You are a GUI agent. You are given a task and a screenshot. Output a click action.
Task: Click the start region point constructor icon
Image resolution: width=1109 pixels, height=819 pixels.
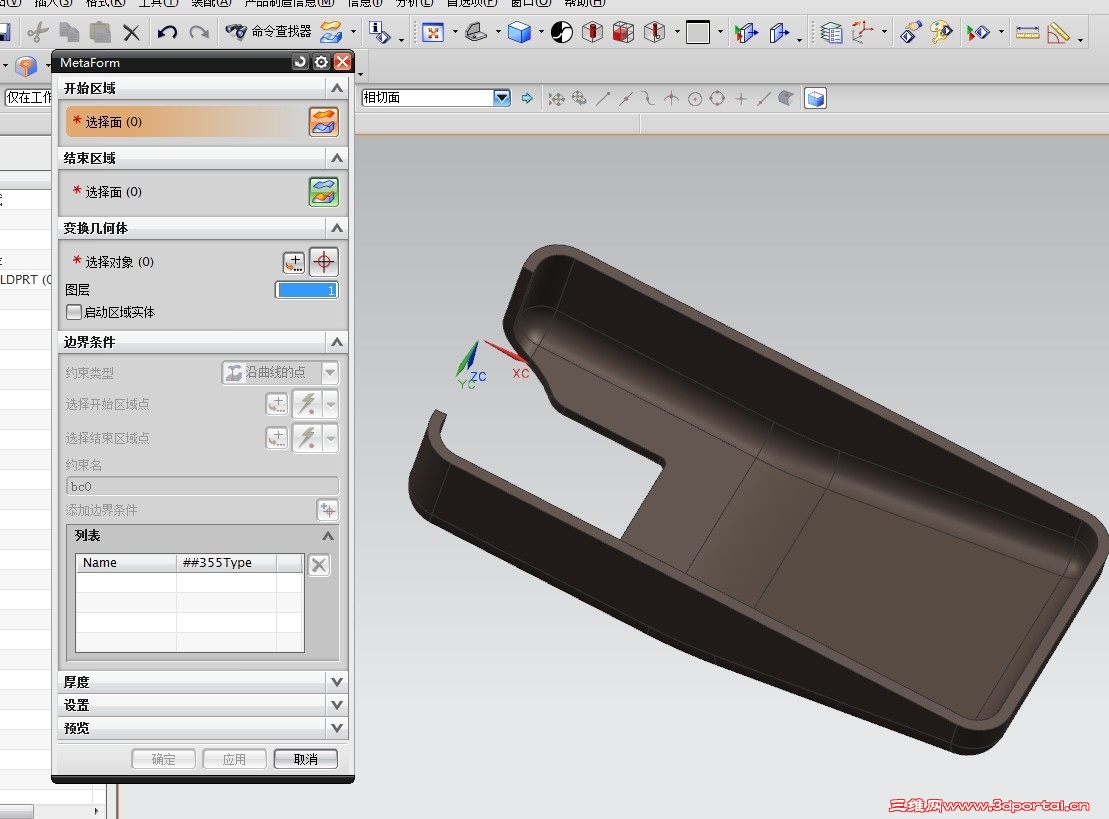pos(277,404)
